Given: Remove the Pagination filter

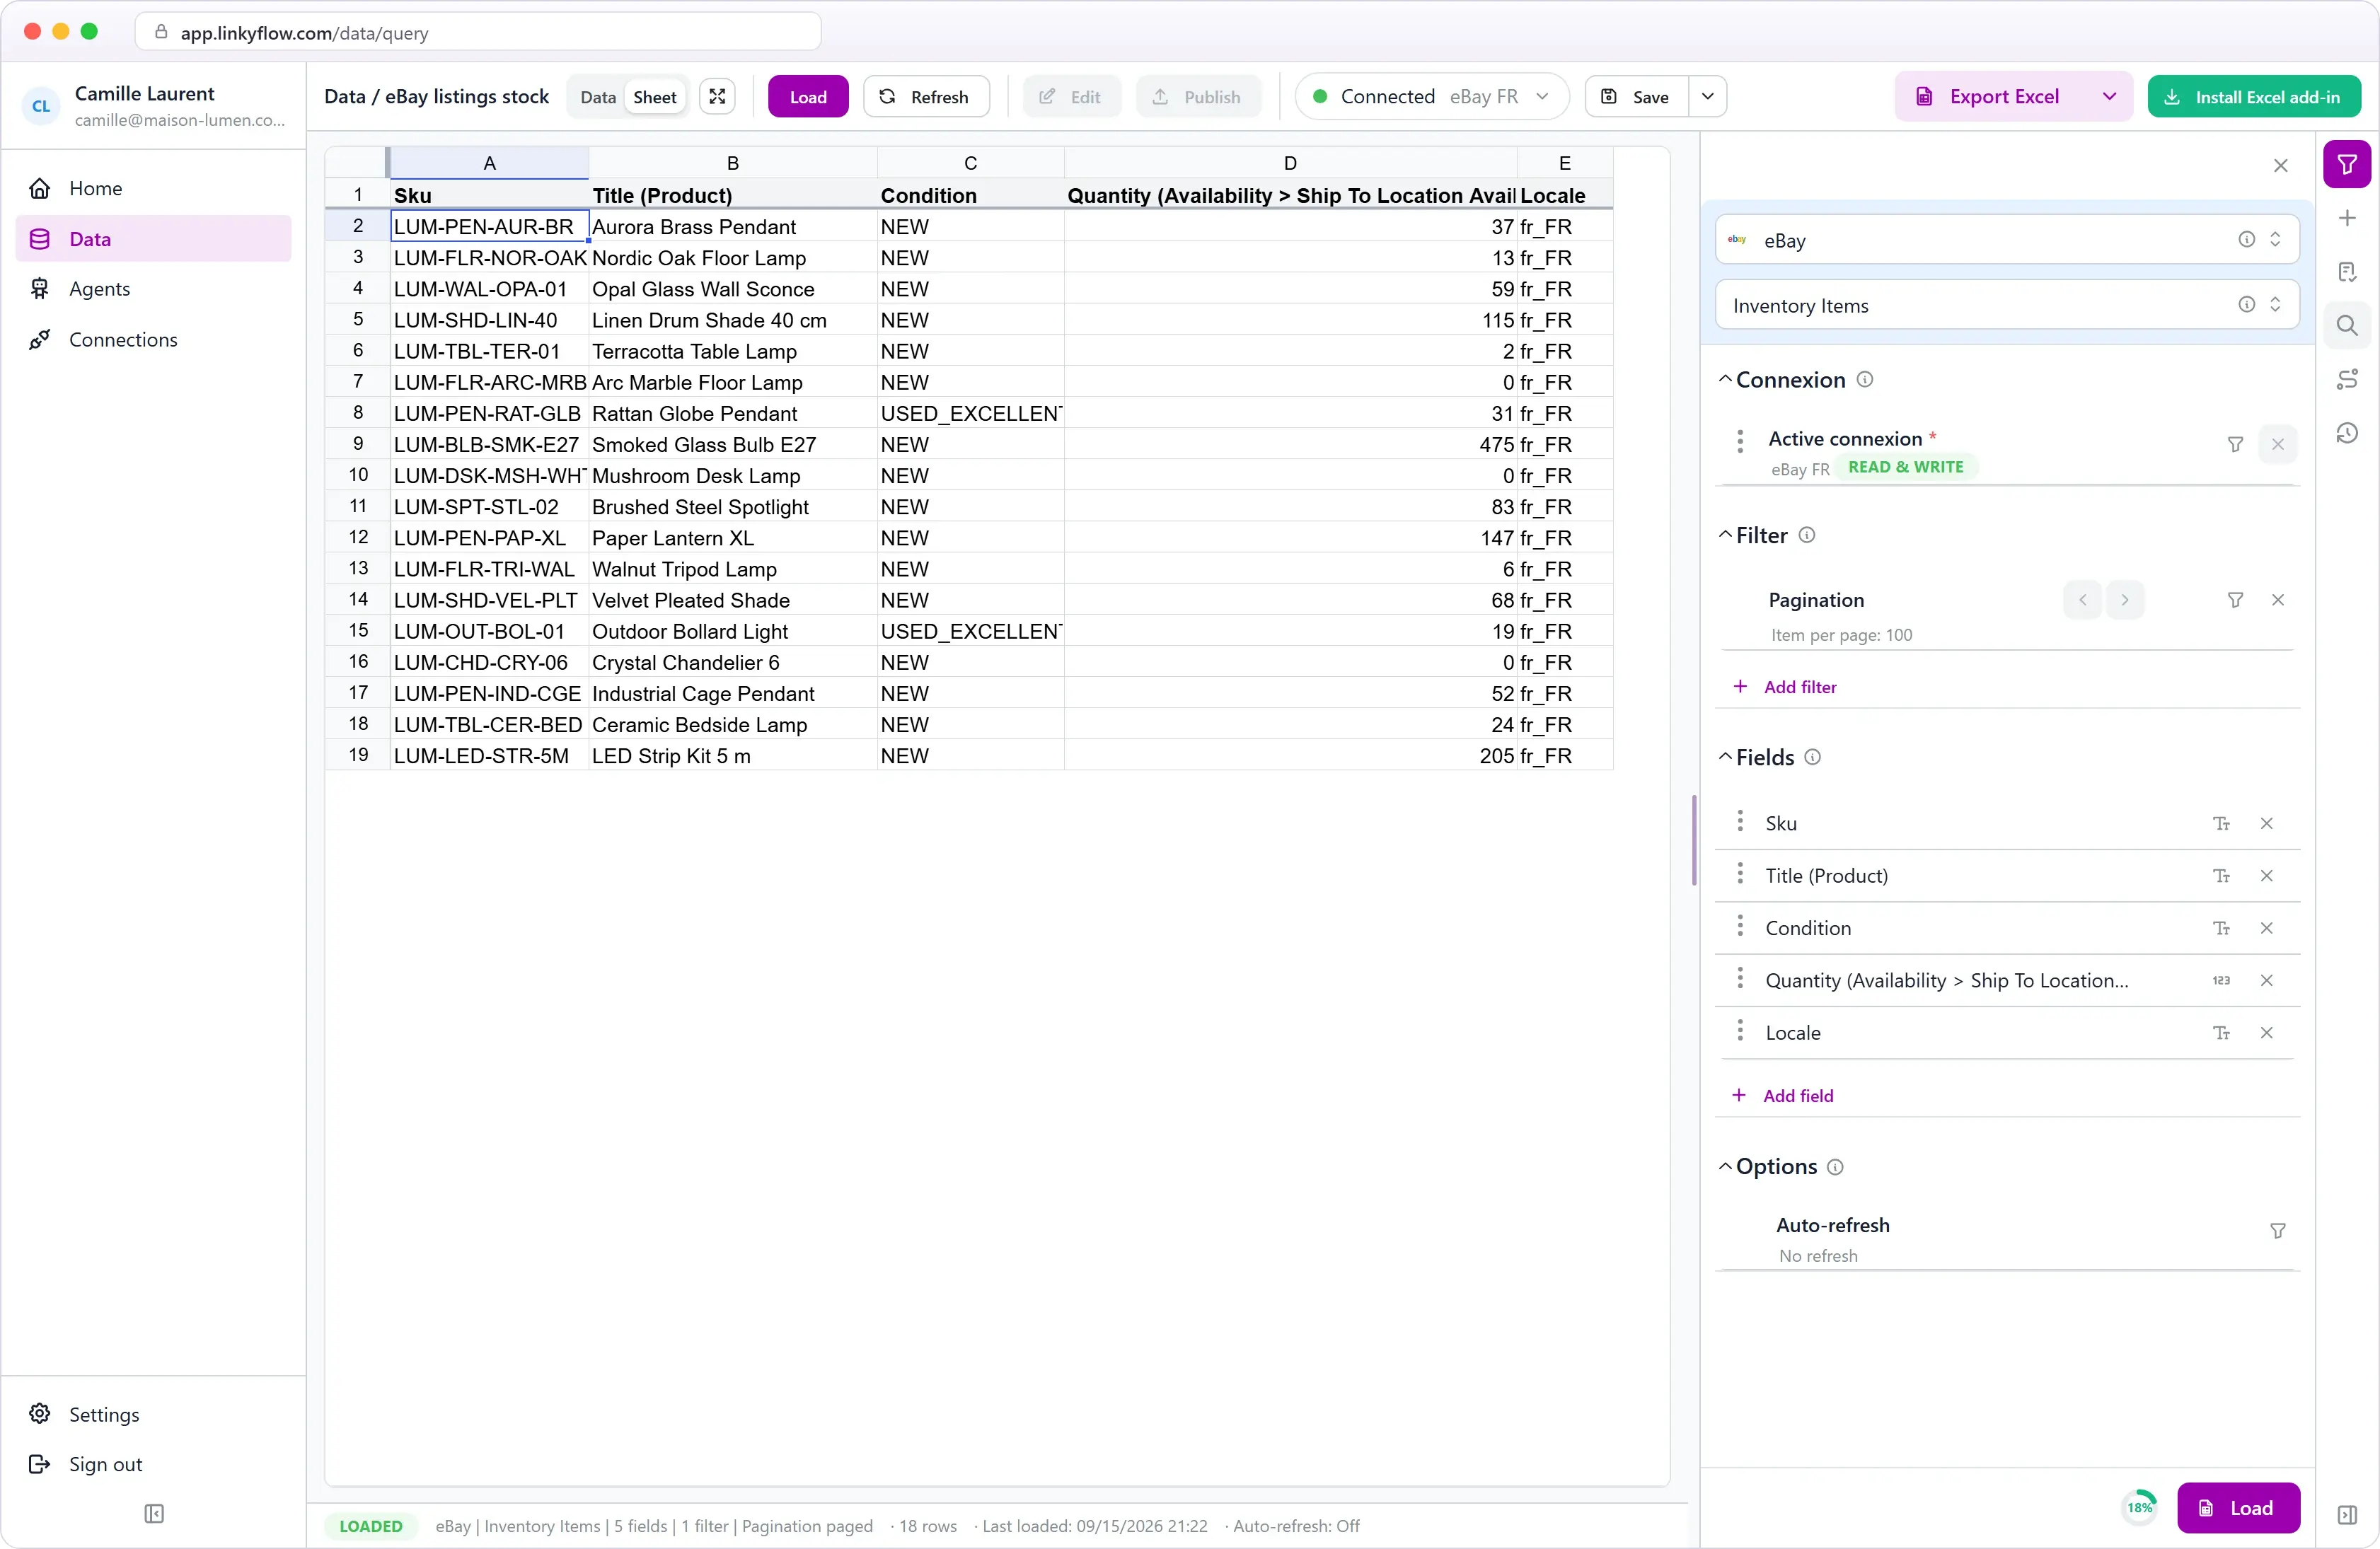Looking at the screenshot, I should [x=2277, y=600].
